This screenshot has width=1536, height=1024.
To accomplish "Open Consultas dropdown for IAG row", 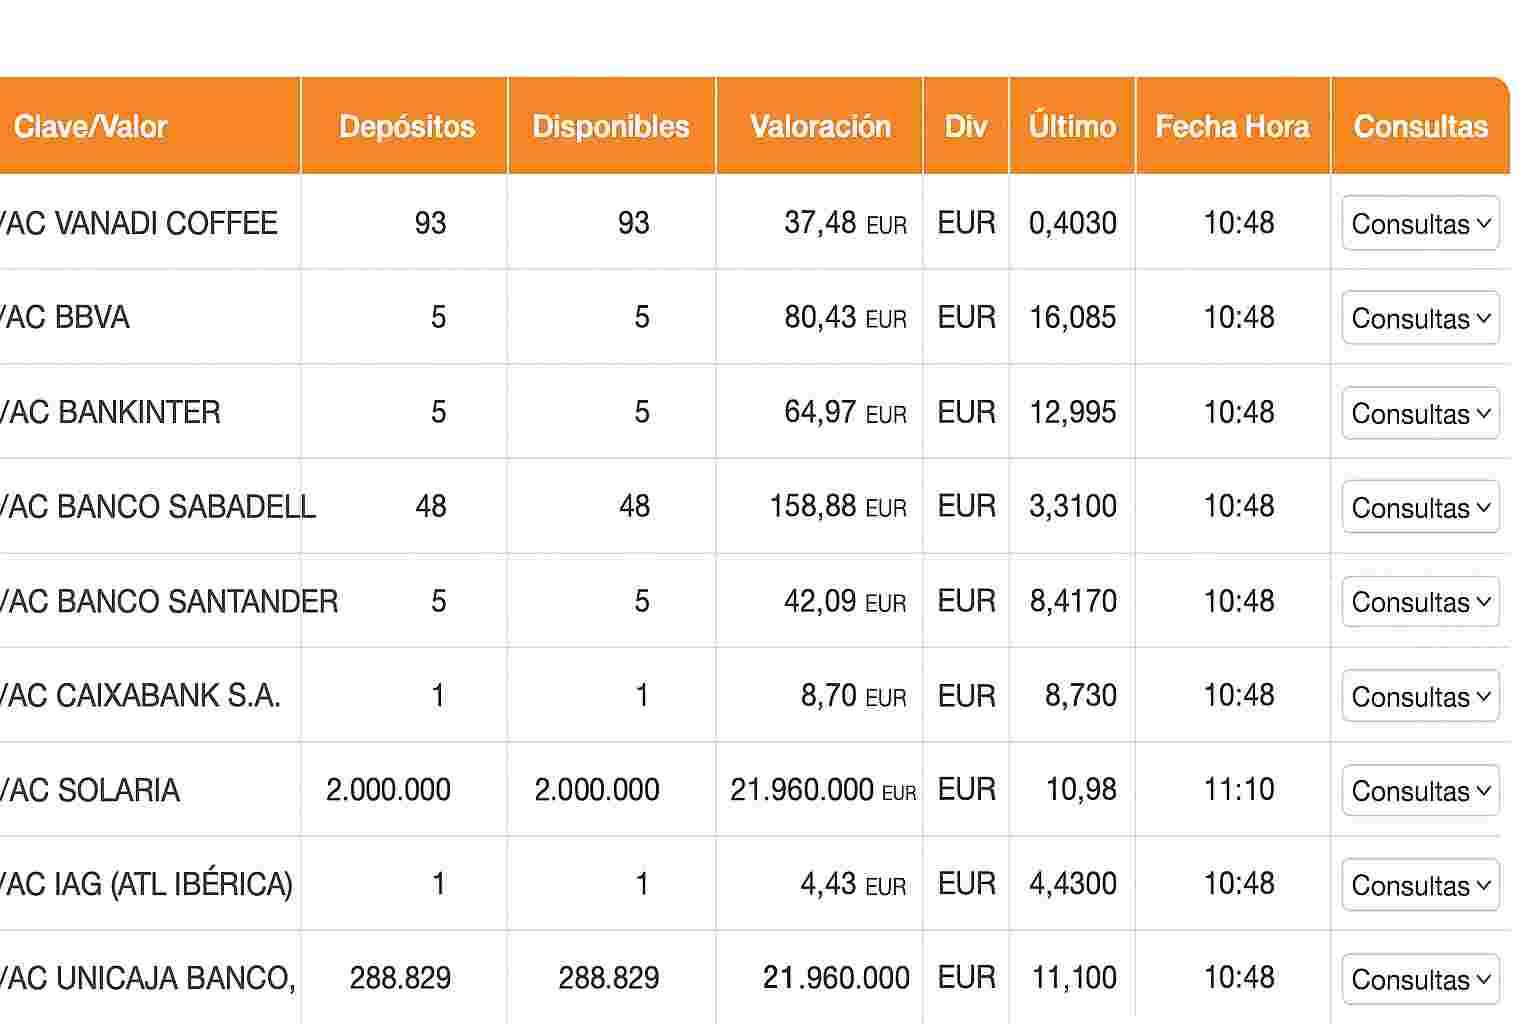I will [1420, 885].
